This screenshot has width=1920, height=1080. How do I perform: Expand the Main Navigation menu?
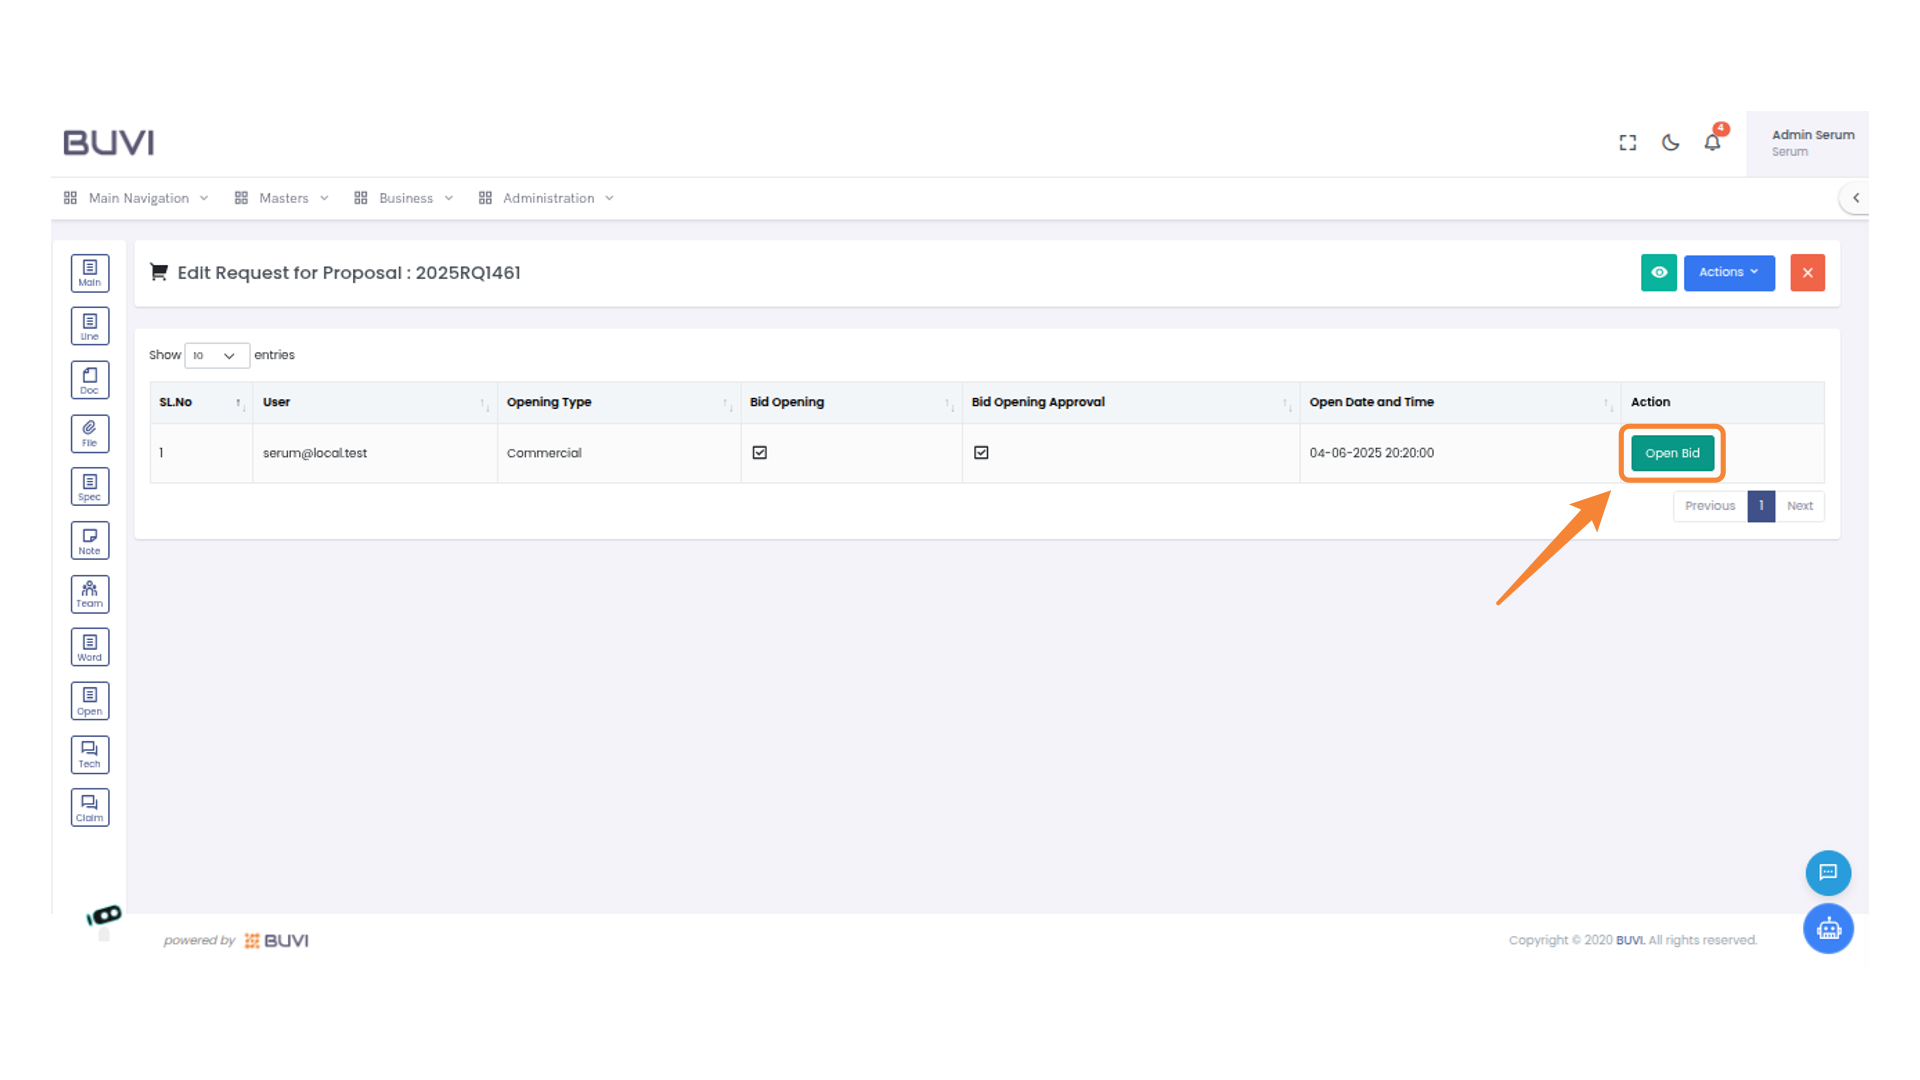pyautogui.click(x=138, y=198)
